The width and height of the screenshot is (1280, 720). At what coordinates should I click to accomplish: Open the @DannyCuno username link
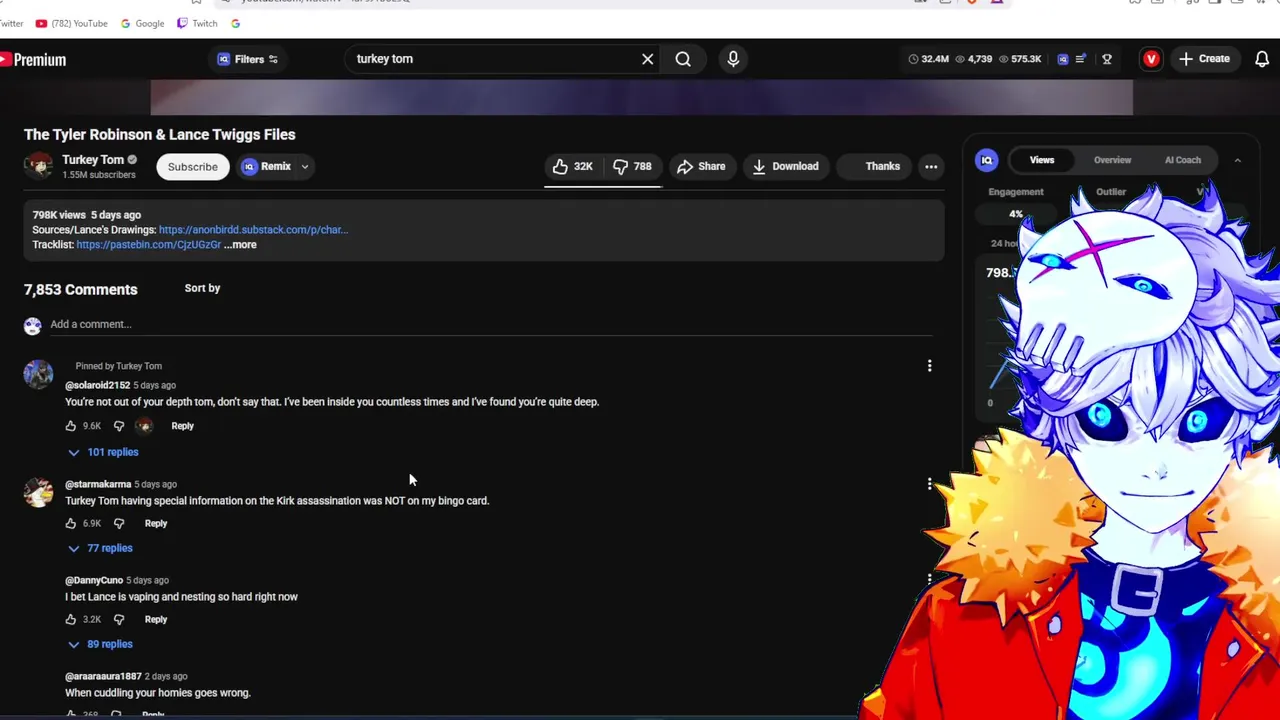94,580
